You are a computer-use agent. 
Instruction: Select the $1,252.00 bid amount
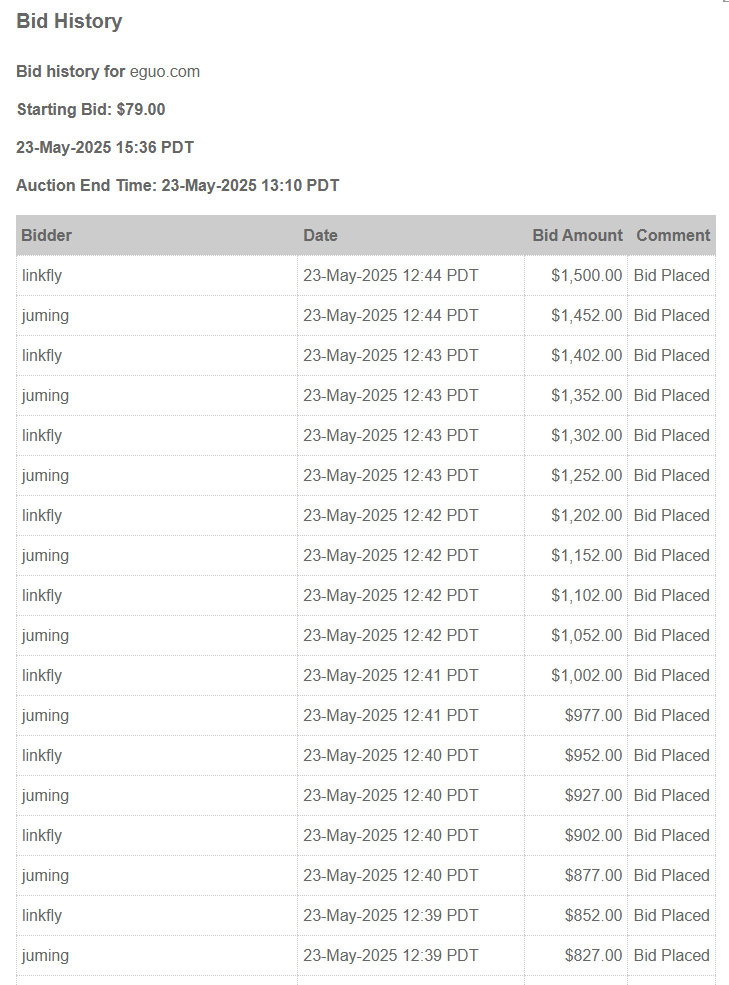point(586,476)
